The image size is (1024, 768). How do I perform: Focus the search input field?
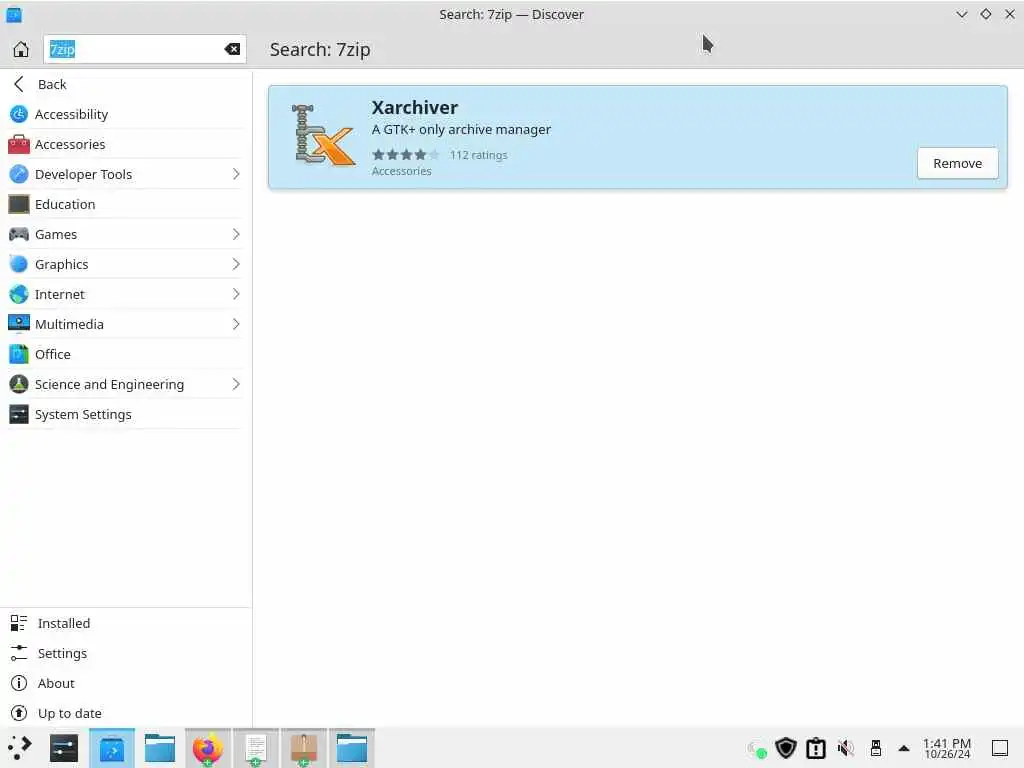(144, 49)
